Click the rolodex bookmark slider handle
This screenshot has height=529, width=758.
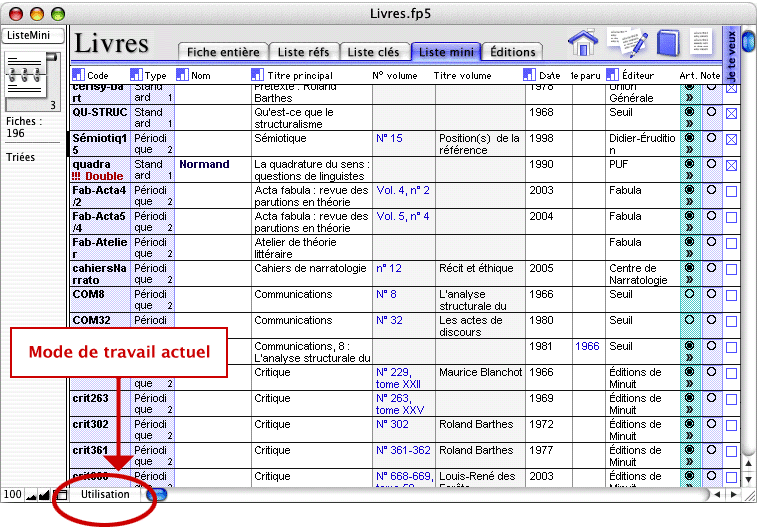tap(52, 58)
